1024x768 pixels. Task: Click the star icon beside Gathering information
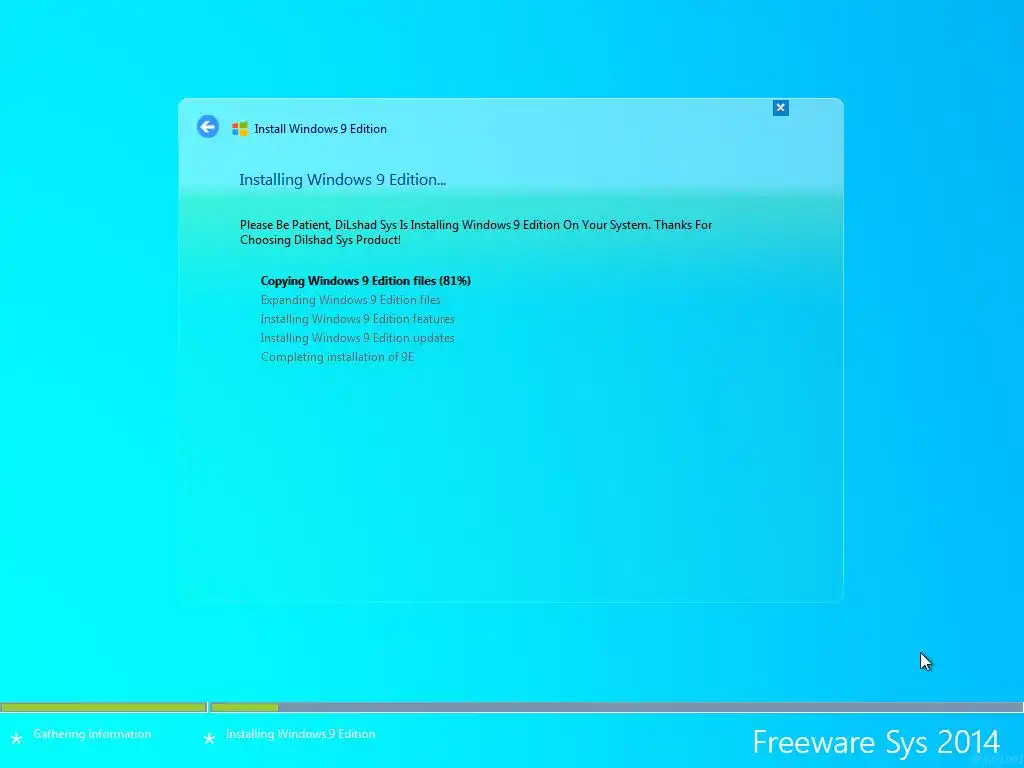(17, 739)
